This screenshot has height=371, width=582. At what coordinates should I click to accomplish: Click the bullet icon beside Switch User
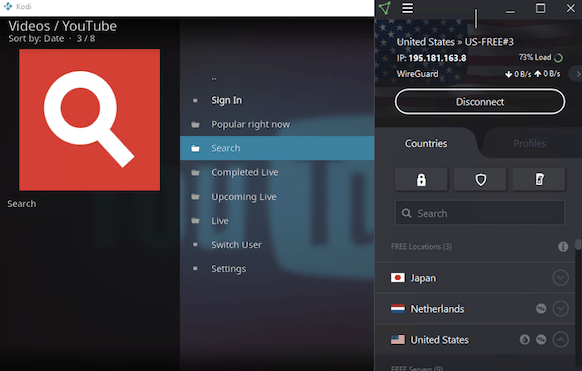coord(195,244)
